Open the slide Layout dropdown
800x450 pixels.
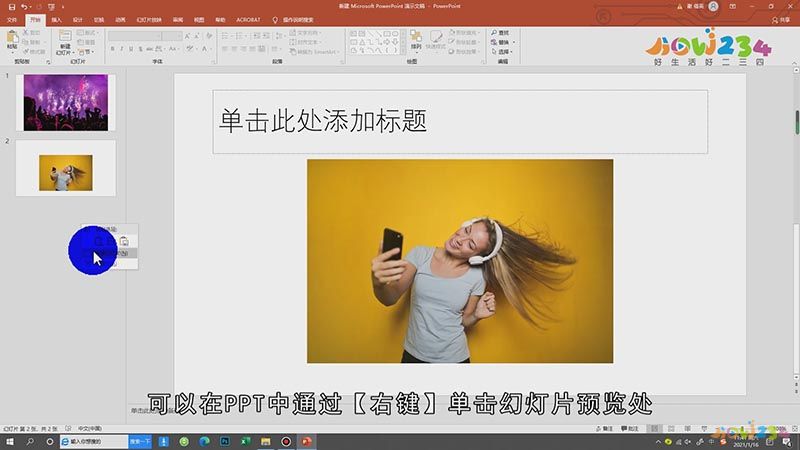point(87,33)
